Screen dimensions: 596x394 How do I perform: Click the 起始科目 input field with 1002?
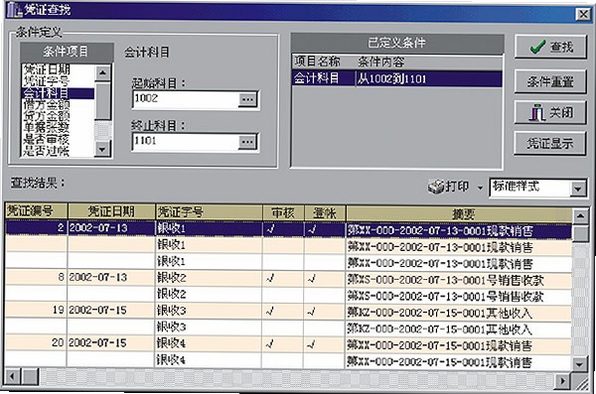[x=185, y=100]
